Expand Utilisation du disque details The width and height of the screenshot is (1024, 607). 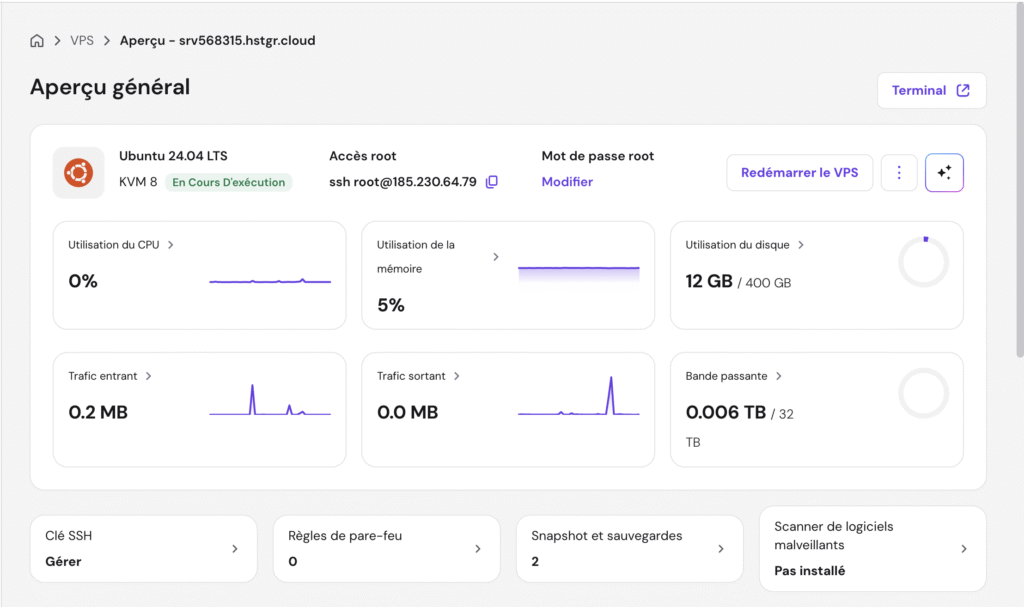tap(801, 244)
